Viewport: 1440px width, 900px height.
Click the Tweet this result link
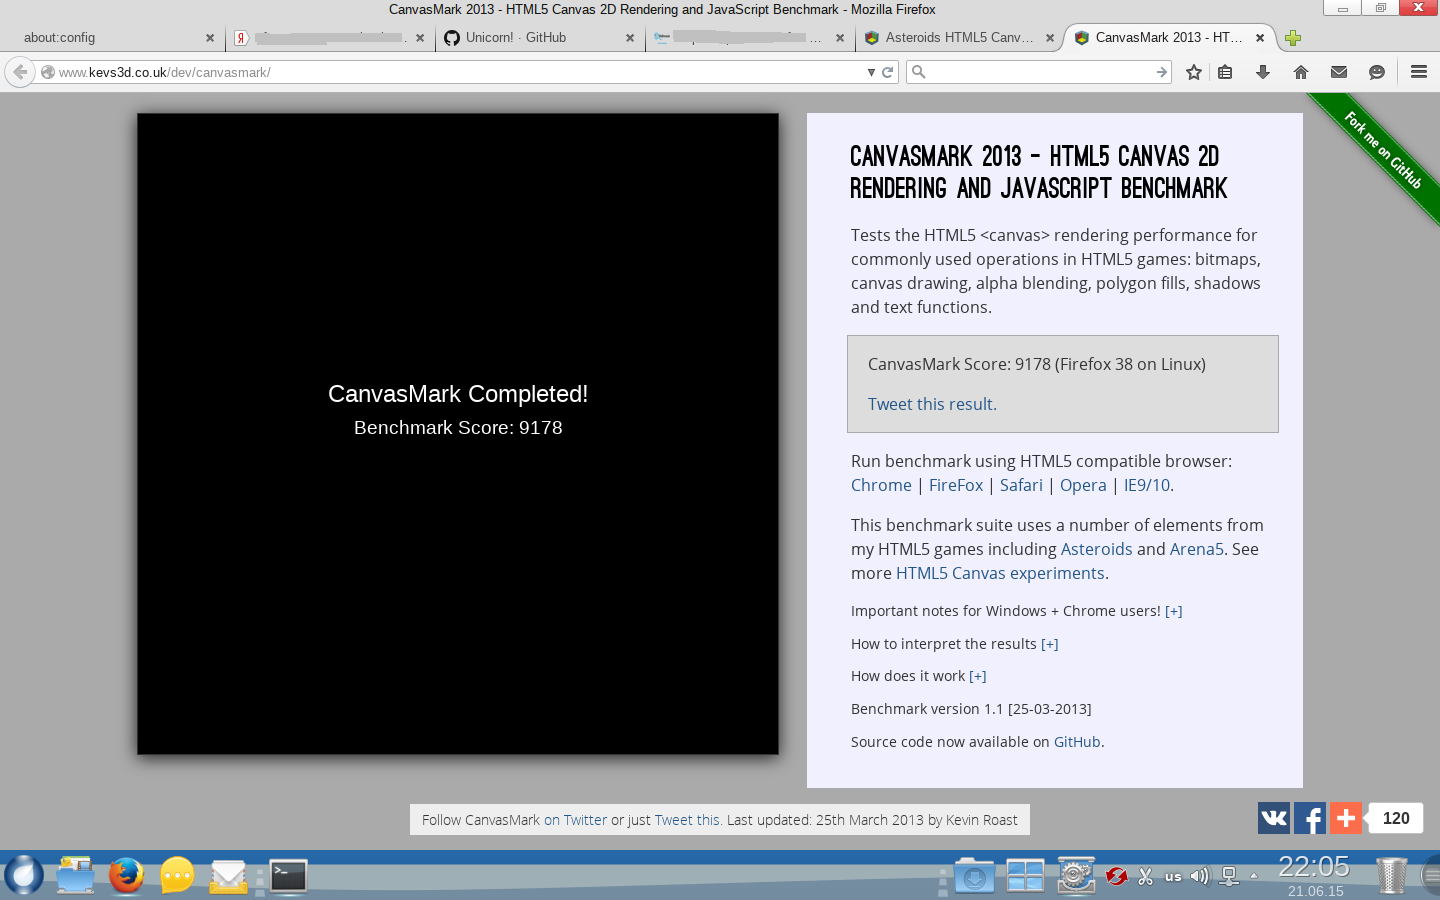pyautogui.click(x=930, y=404)
